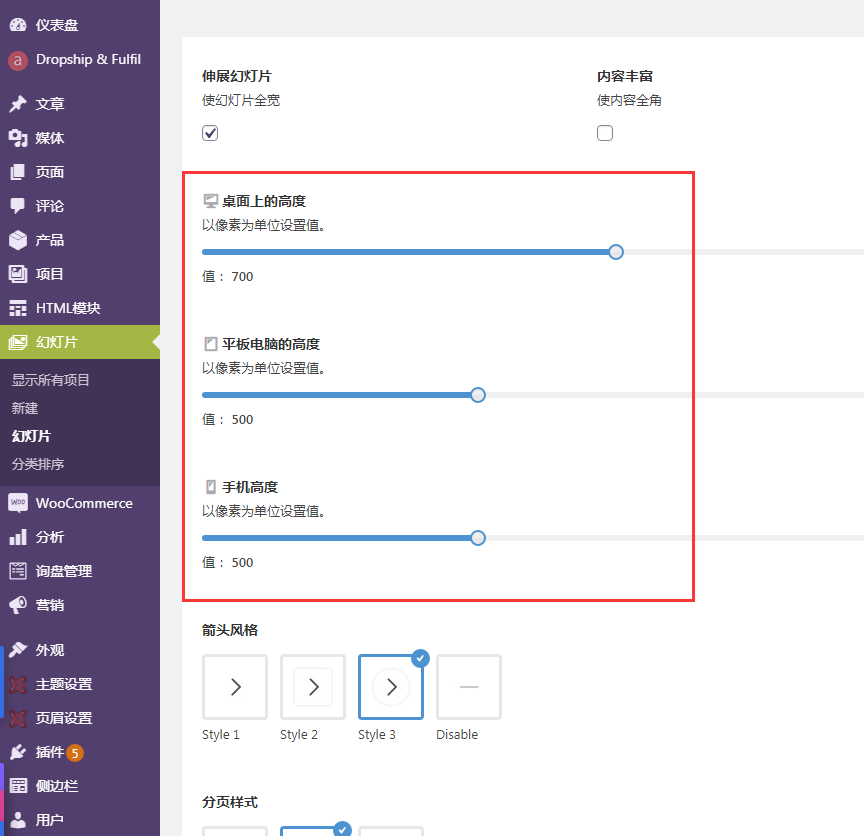
Task: Click the desktop monitor icon beside 桌面上的高度
Action: [210, 201]
